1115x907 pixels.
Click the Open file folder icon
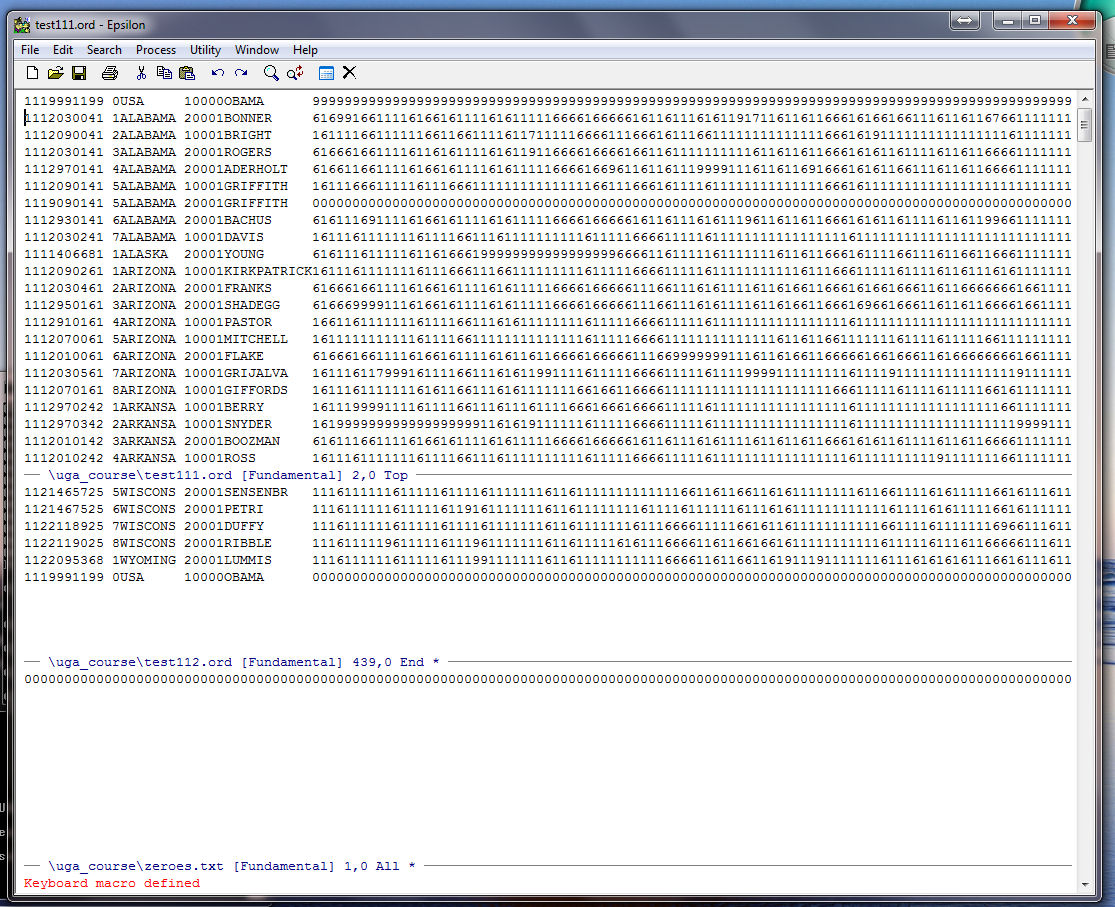[x=55, y=73]
